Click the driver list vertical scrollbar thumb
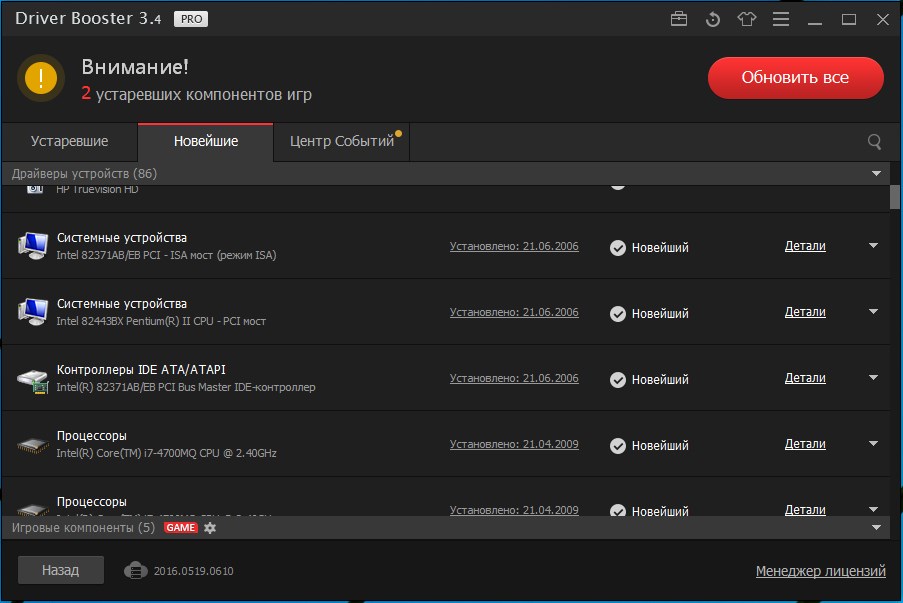 point(894,197)
